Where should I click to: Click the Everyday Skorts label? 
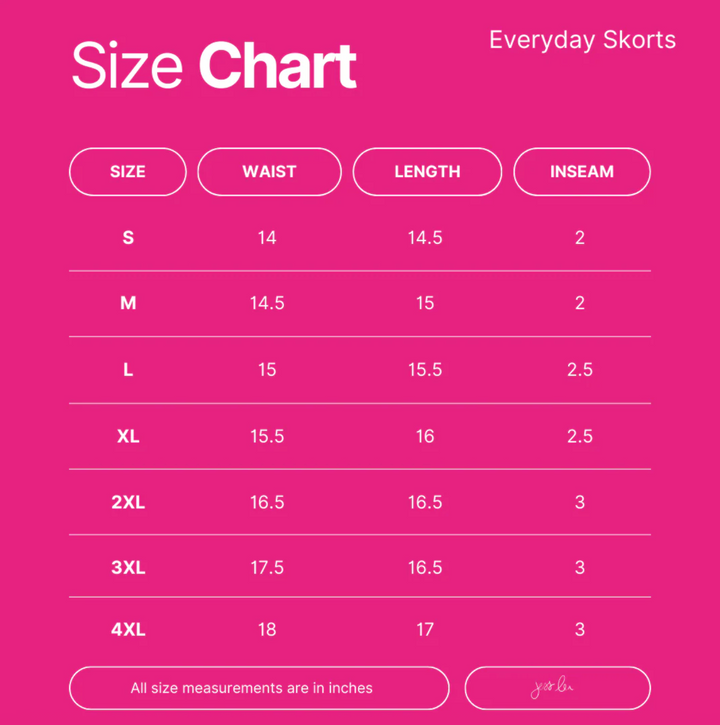tap(582, 40)
